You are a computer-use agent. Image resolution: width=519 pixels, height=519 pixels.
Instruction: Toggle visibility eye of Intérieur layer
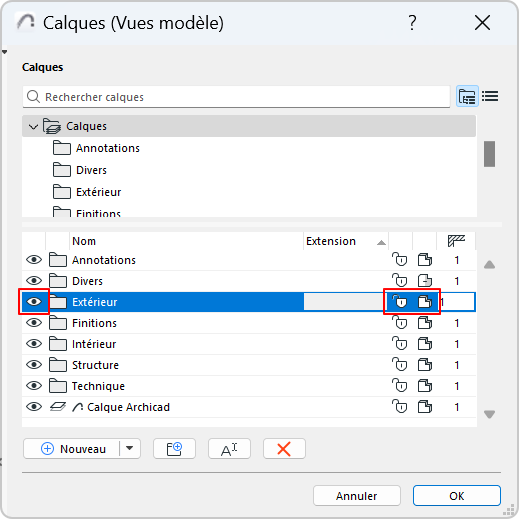click(34, 344)
